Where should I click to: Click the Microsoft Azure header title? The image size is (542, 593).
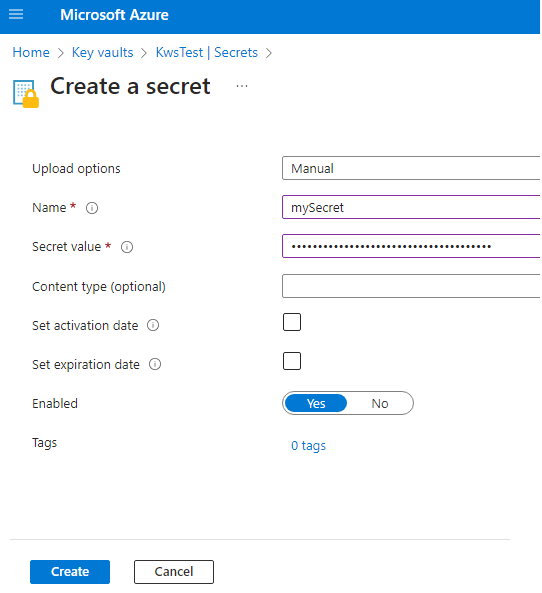pyautogui.click(x=114, y=15)
